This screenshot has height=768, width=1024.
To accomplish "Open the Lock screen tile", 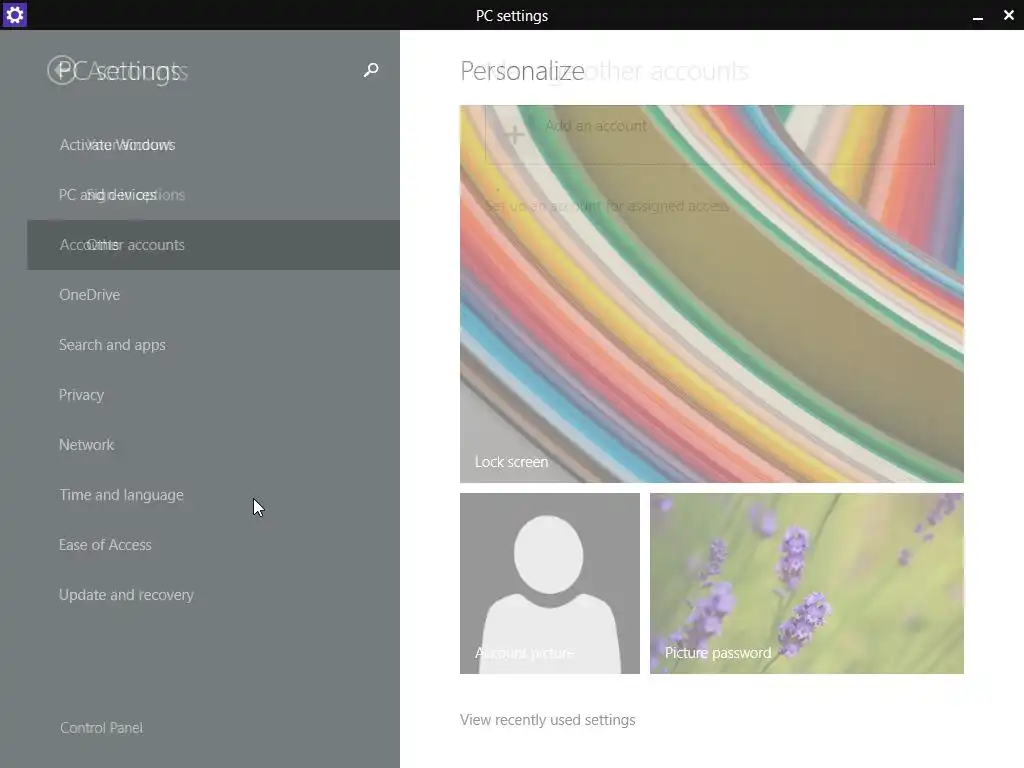I will point(711,294).
